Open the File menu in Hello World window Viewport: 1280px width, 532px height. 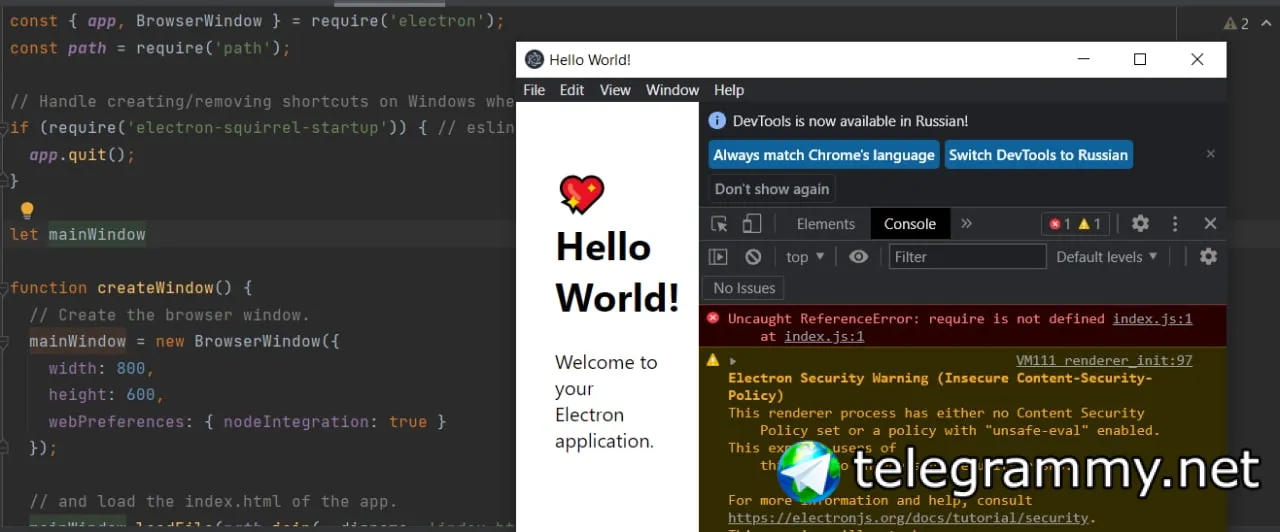pos(534,90)
